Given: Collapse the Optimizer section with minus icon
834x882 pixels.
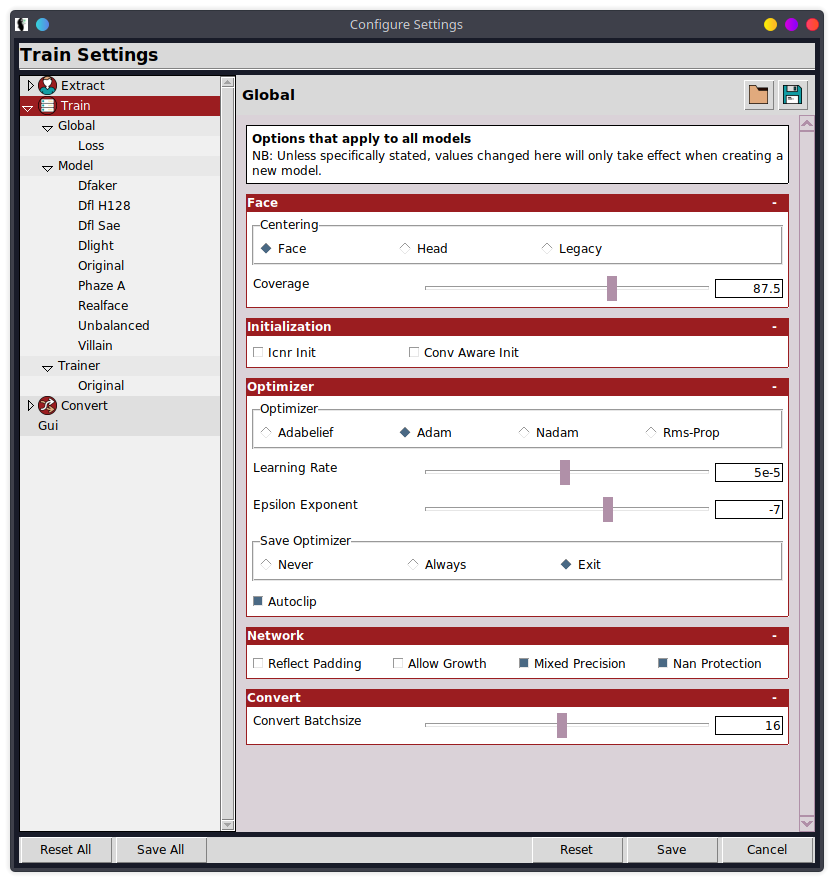Looking at the screenshot, I should click(x=774, y=387).
